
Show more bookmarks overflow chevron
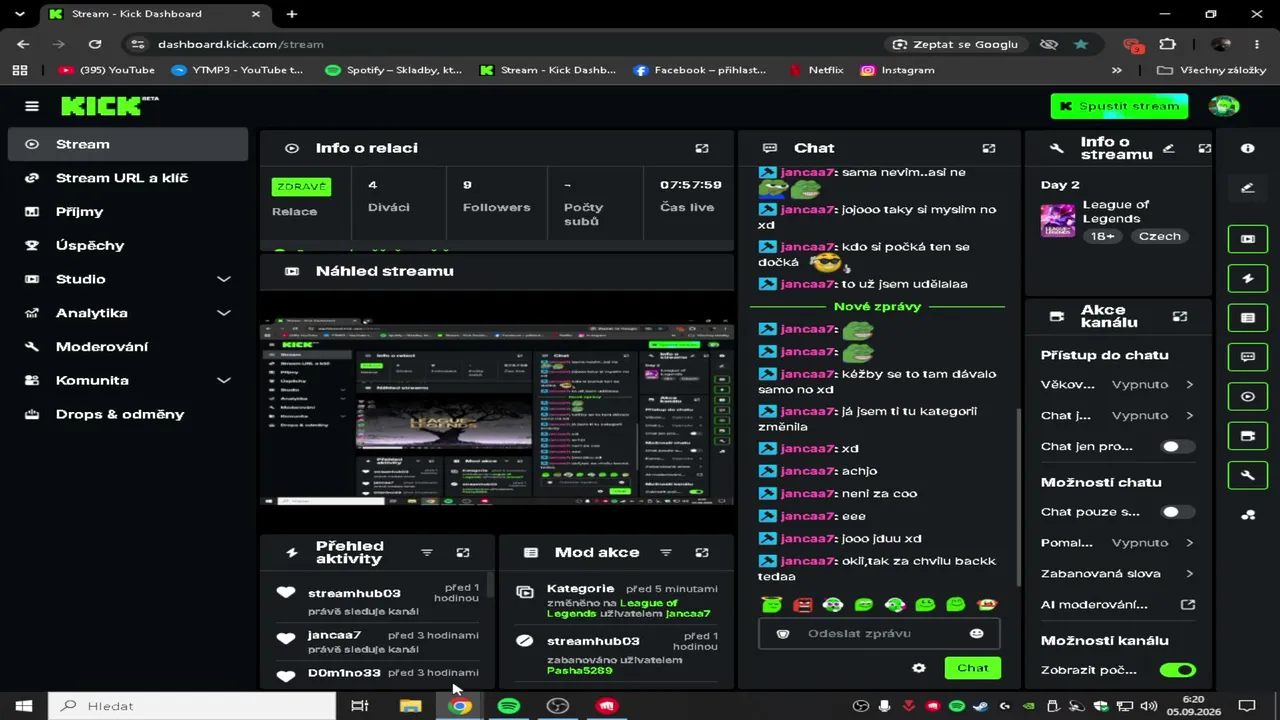click(x=1116, y=70)
